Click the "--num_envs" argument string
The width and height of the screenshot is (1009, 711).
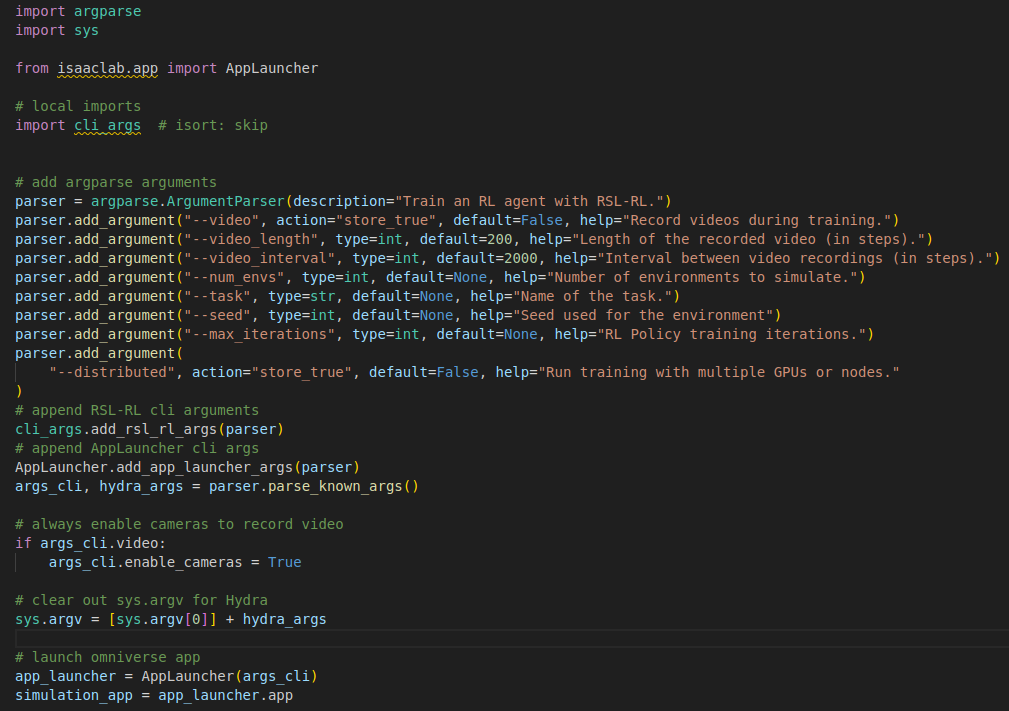tap(234, 277)
